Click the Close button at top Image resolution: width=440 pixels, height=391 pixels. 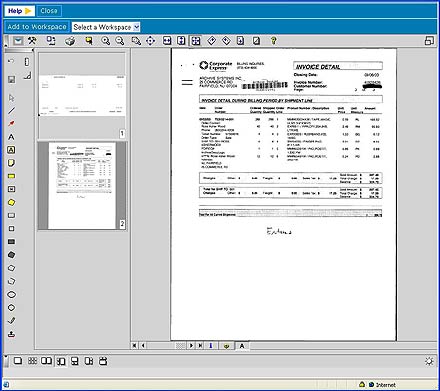(49, 11)
